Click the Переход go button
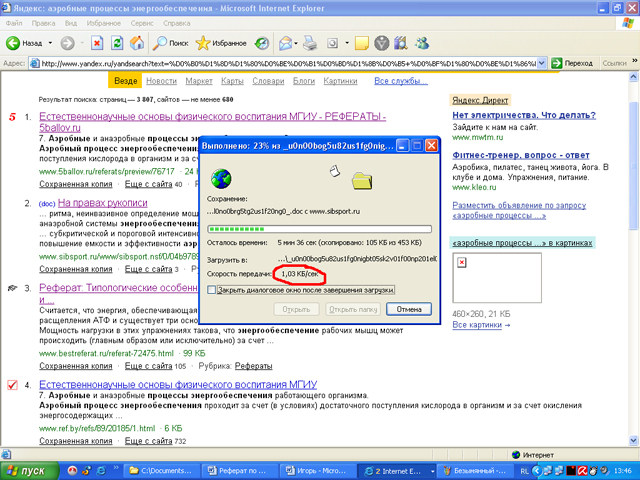The width and height of the screenshot is (640, 480). pos(572,63)
